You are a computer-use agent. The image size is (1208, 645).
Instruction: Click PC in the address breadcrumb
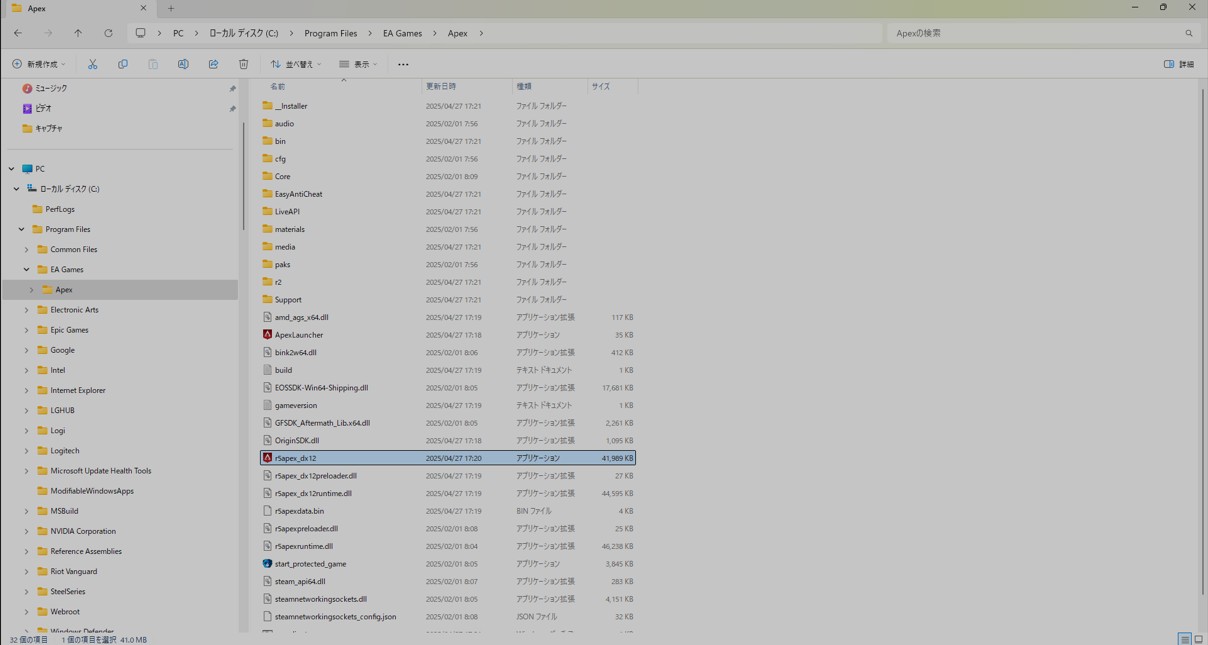[x=178, y=33]
